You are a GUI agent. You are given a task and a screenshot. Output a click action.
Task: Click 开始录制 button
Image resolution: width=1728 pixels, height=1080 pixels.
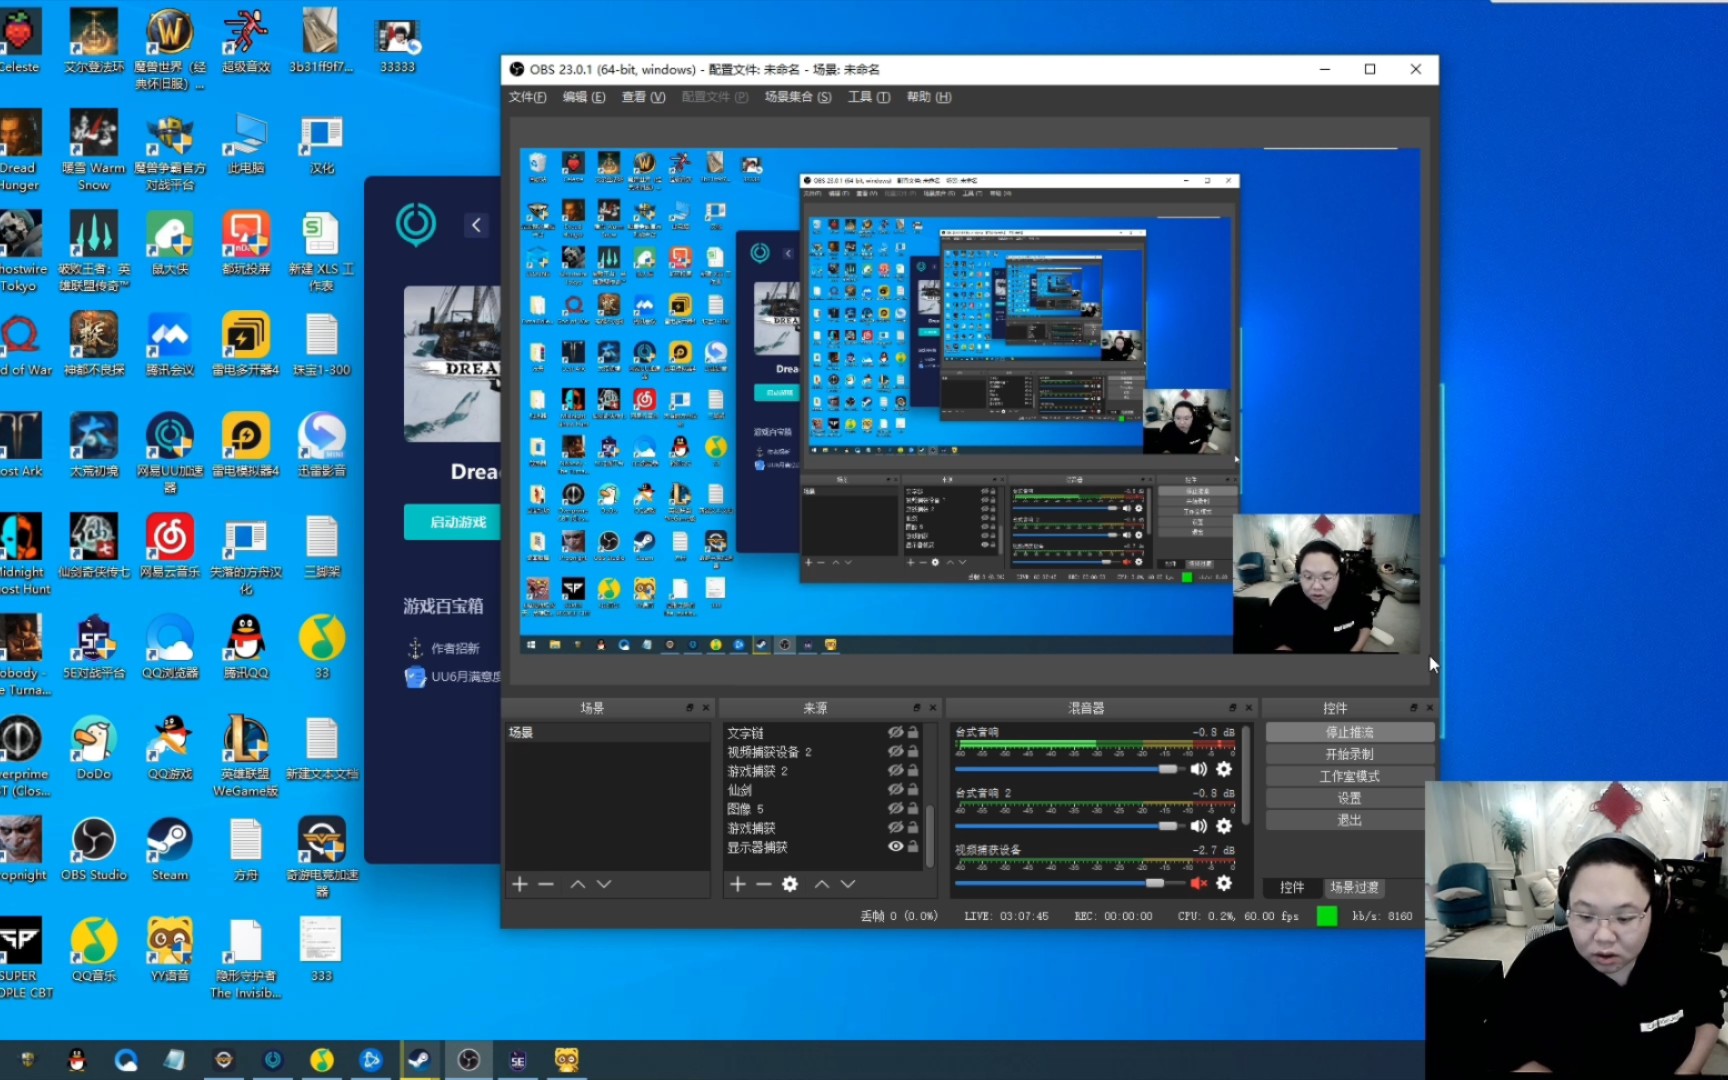(x=1349, y=754)
